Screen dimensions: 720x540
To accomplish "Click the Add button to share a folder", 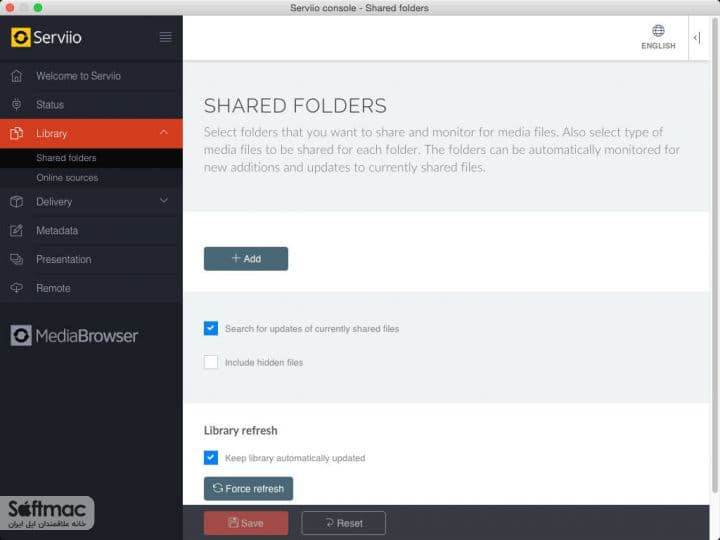I will click(246, 259).
